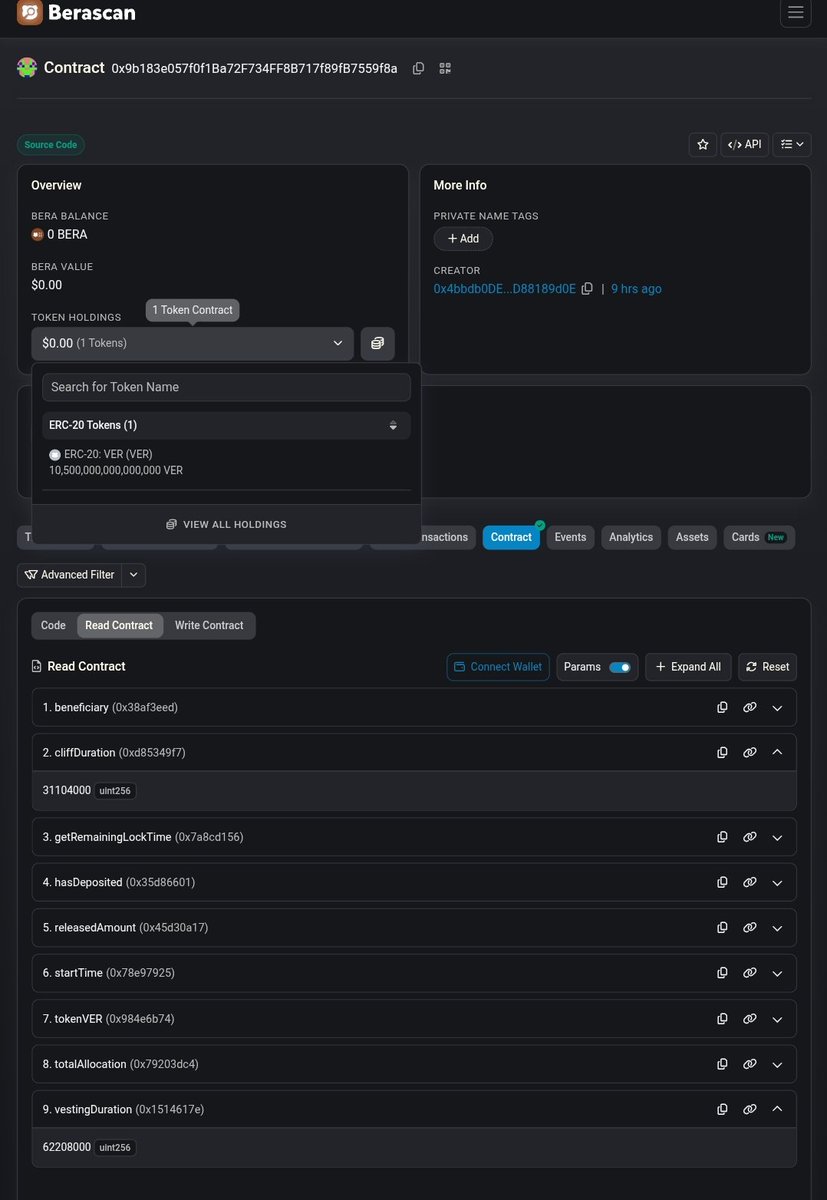Screen dimensions: 827x1200
Task: Open the list options dropdown beside API
Action: click(x=792, y=144)
